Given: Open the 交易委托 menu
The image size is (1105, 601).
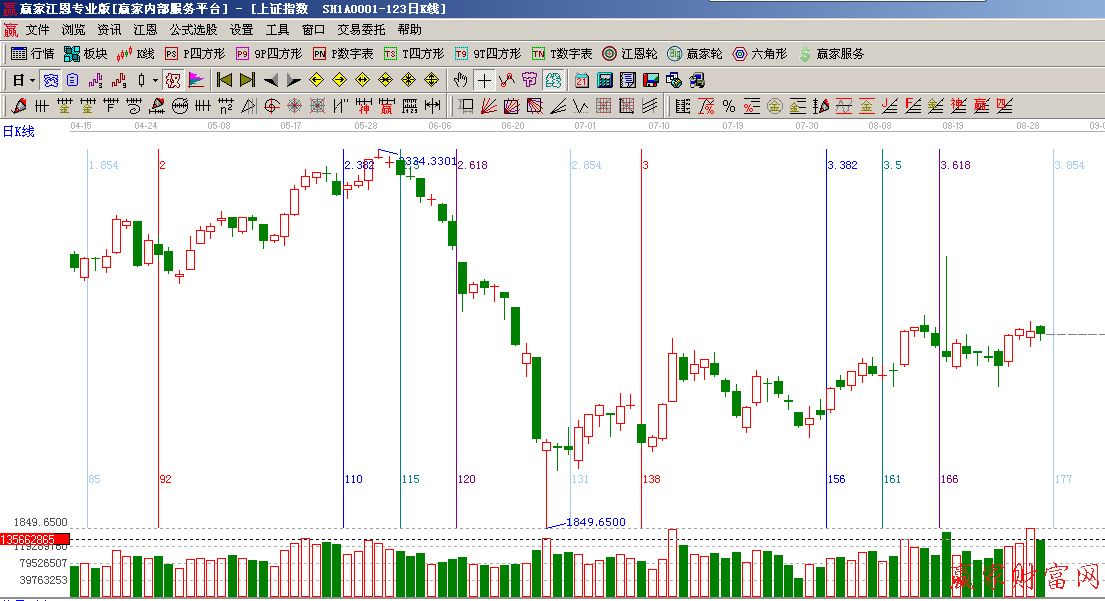Looking at the screenshot, I should pos(361,30).
